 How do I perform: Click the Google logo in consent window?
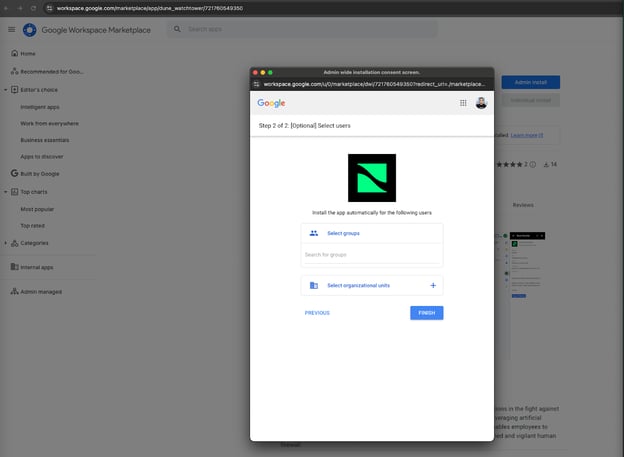271,103
